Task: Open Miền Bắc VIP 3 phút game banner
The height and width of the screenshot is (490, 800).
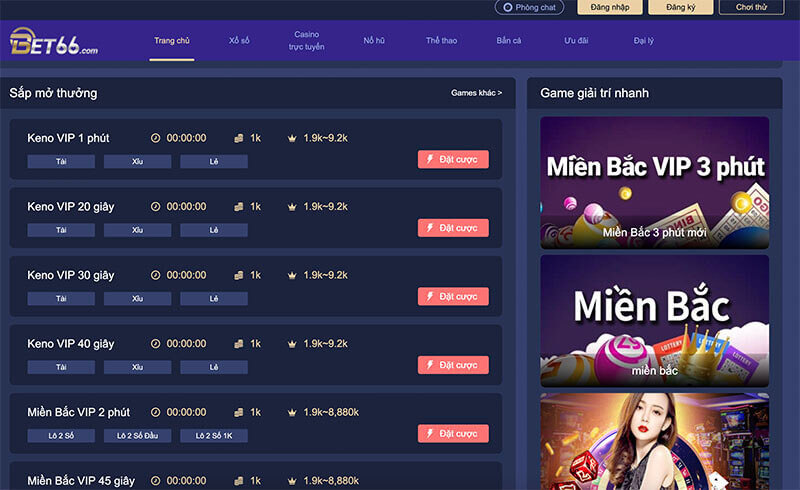Action: coord(655,183)
